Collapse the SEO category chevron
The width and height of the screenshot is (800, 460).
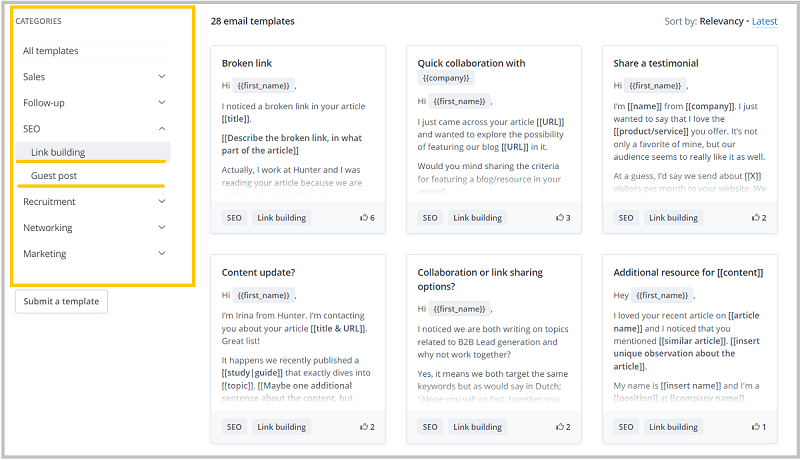[162, 129]
